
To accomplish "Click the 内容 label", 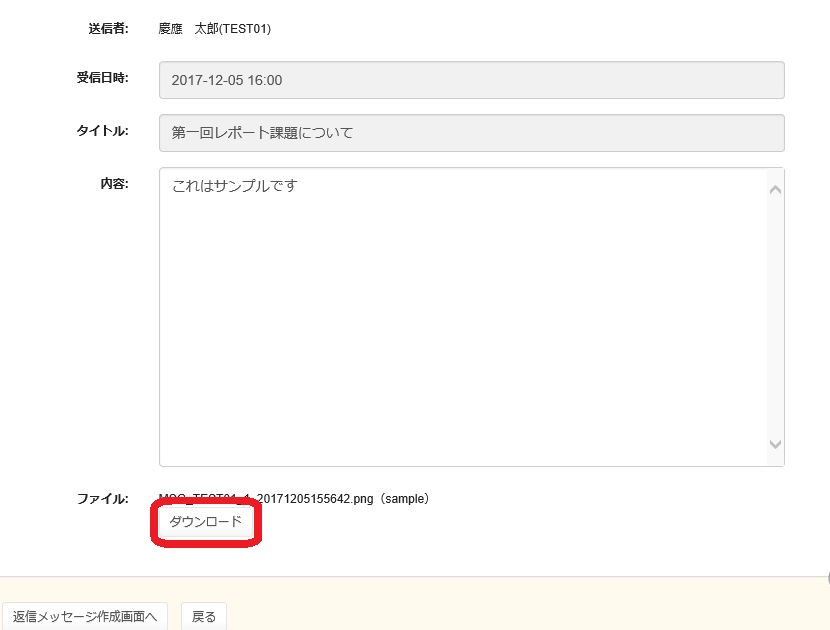I will pyautogui.click(x=114, y=183).
